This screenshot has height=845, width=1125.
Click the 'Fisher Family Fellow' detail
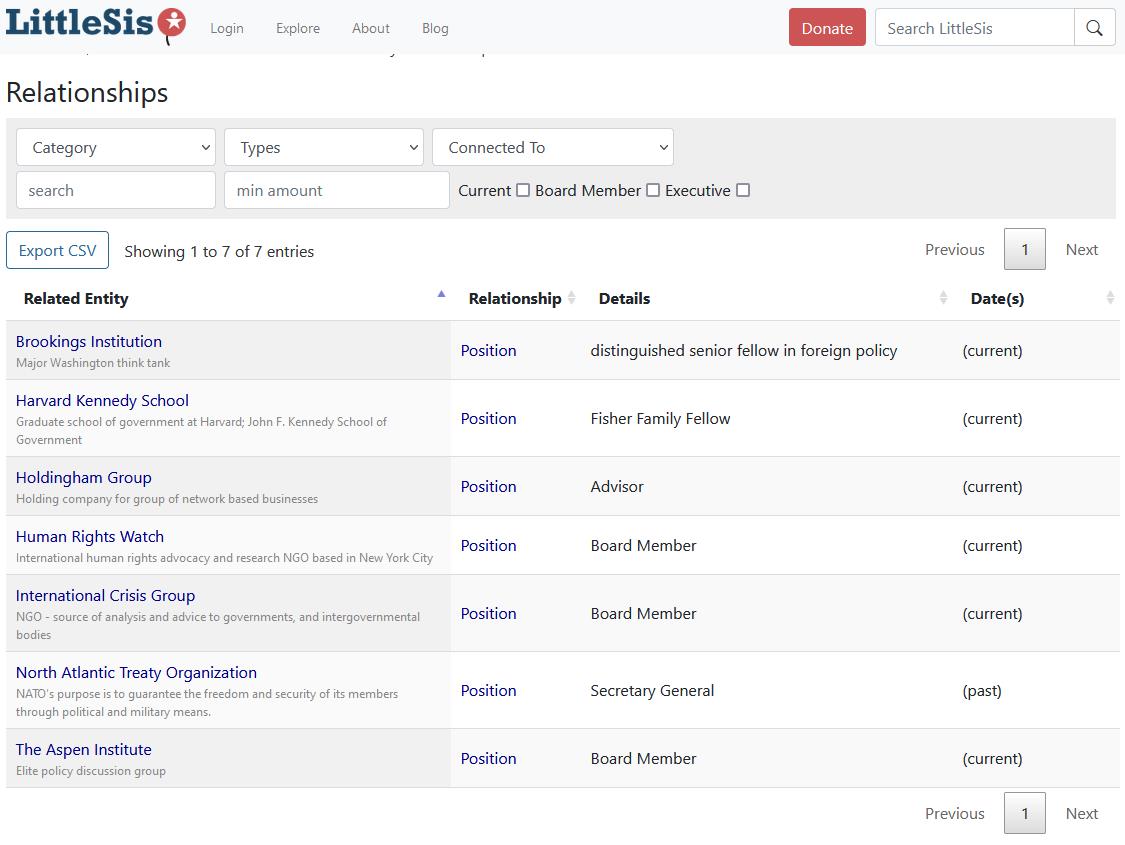tap(661, 419)
